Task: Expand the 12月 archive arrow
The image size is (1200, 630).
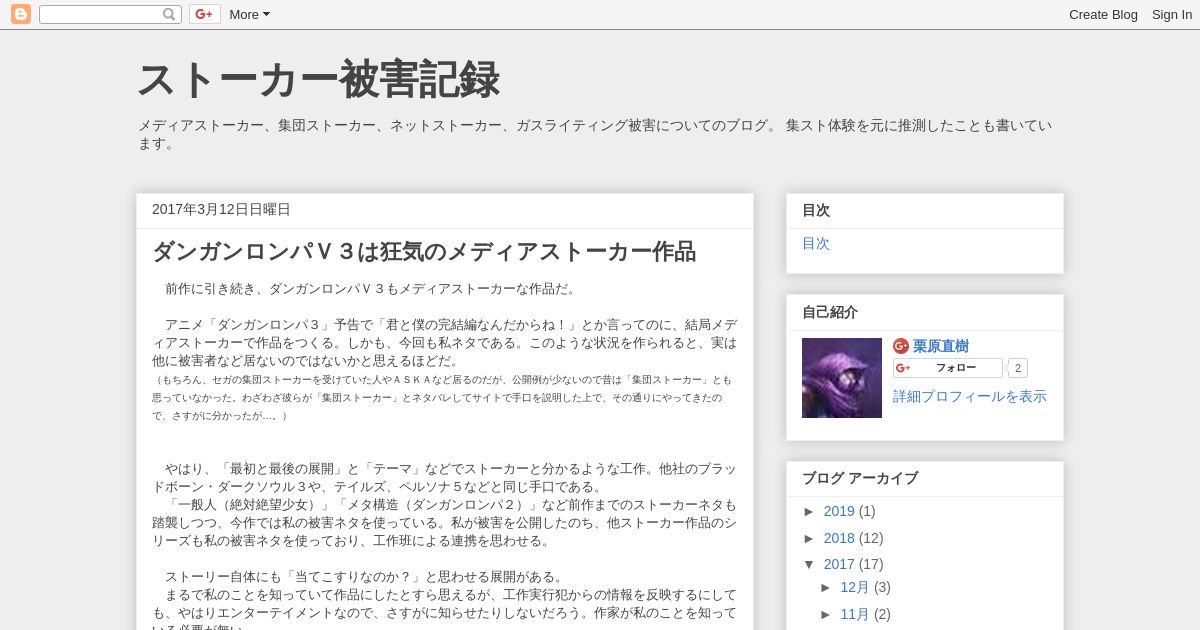Action: pyautogui.click(x=826, y=587)
